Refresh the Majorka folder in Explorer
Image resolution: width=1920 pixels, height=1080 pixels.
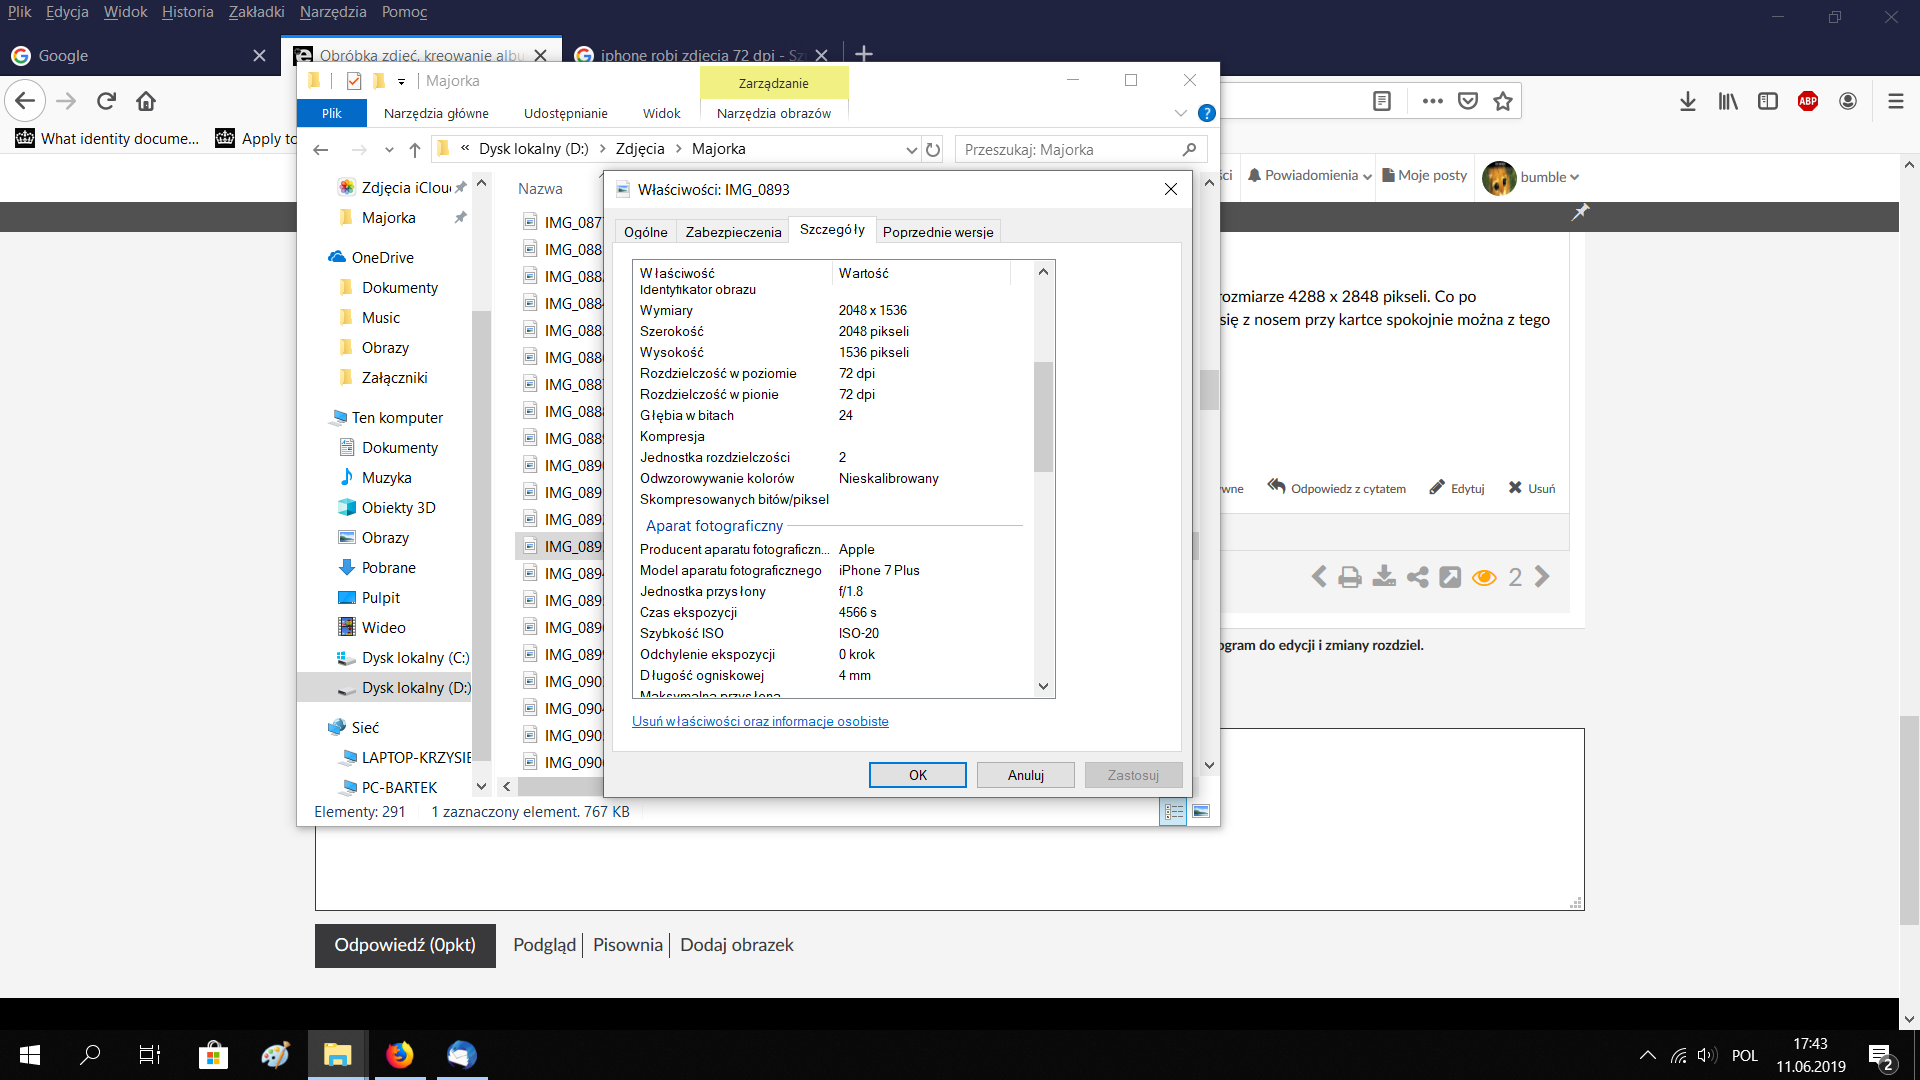click(x=933, y=149)
